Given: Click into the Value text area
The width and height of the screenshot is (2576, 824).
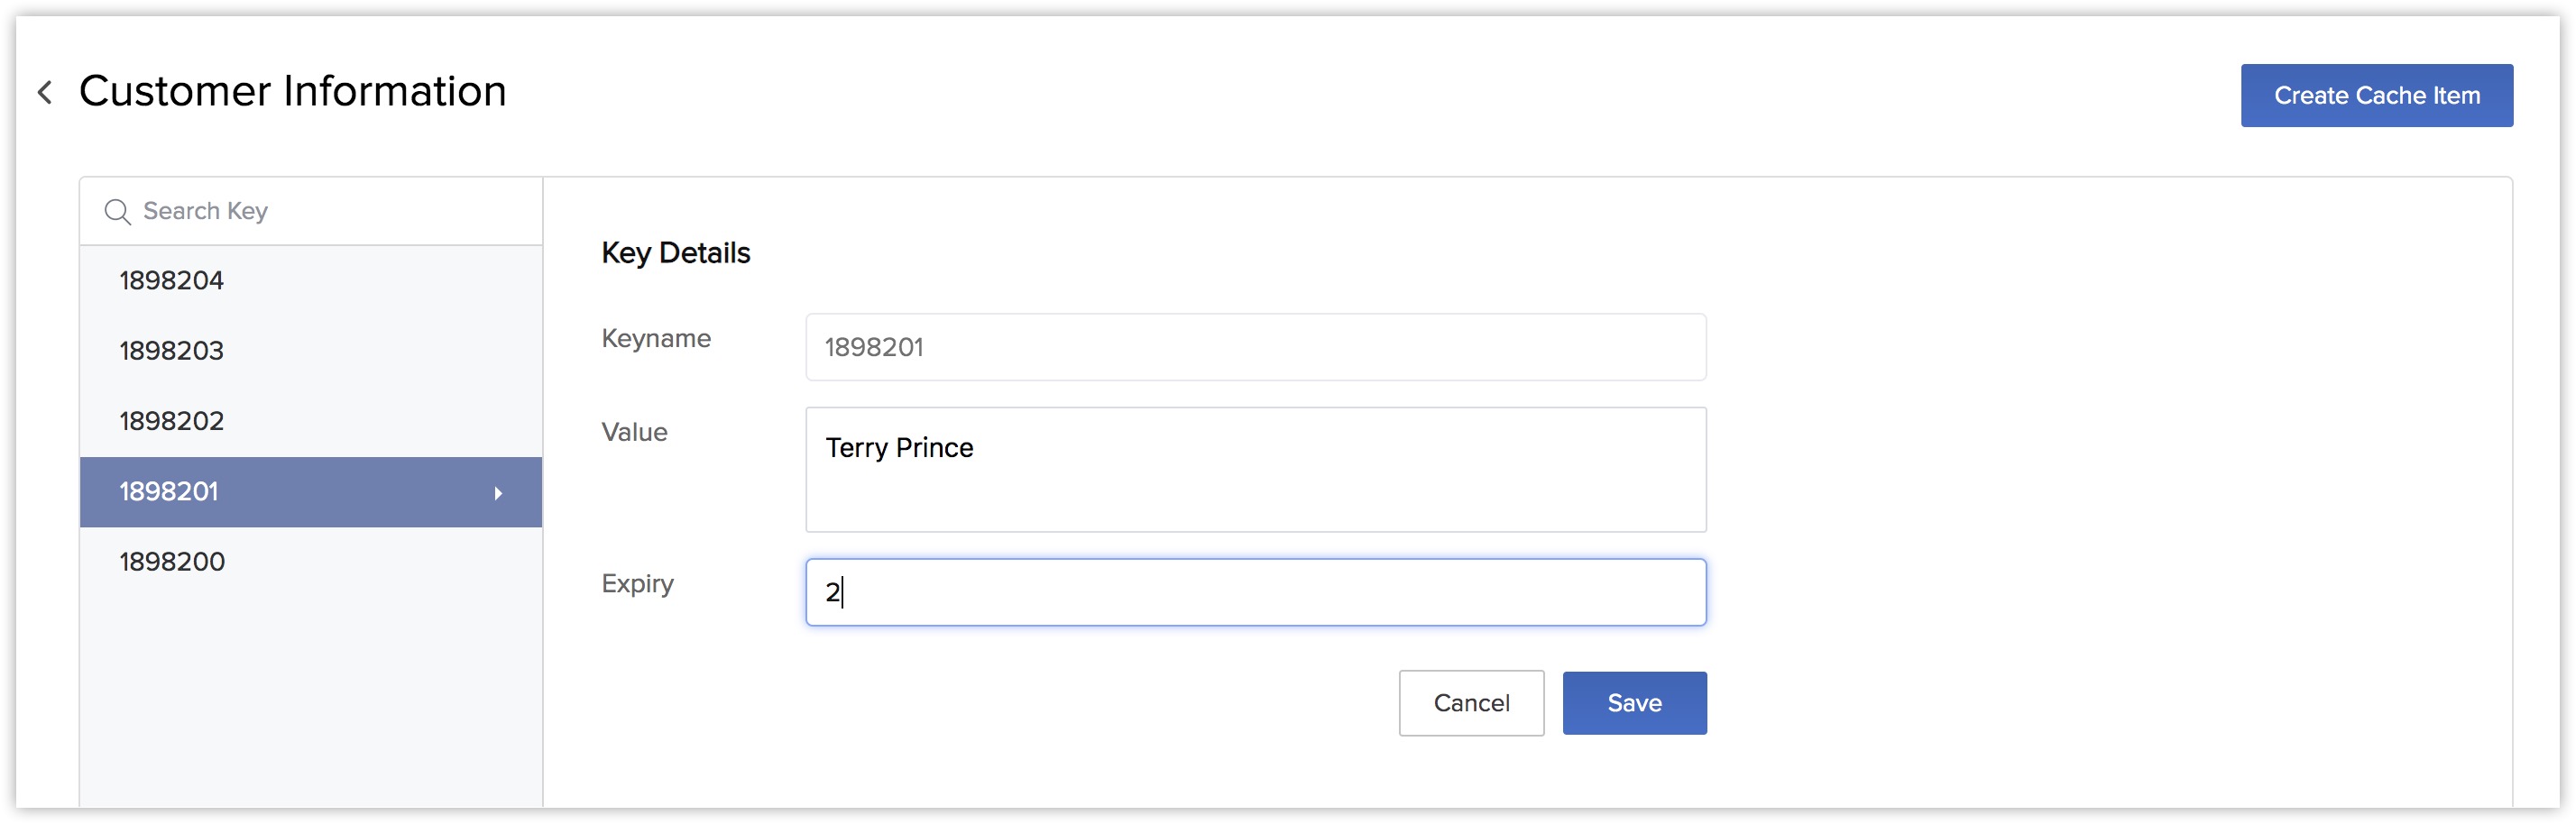Looking at the screenshot, I should (x=1256, y=470).
